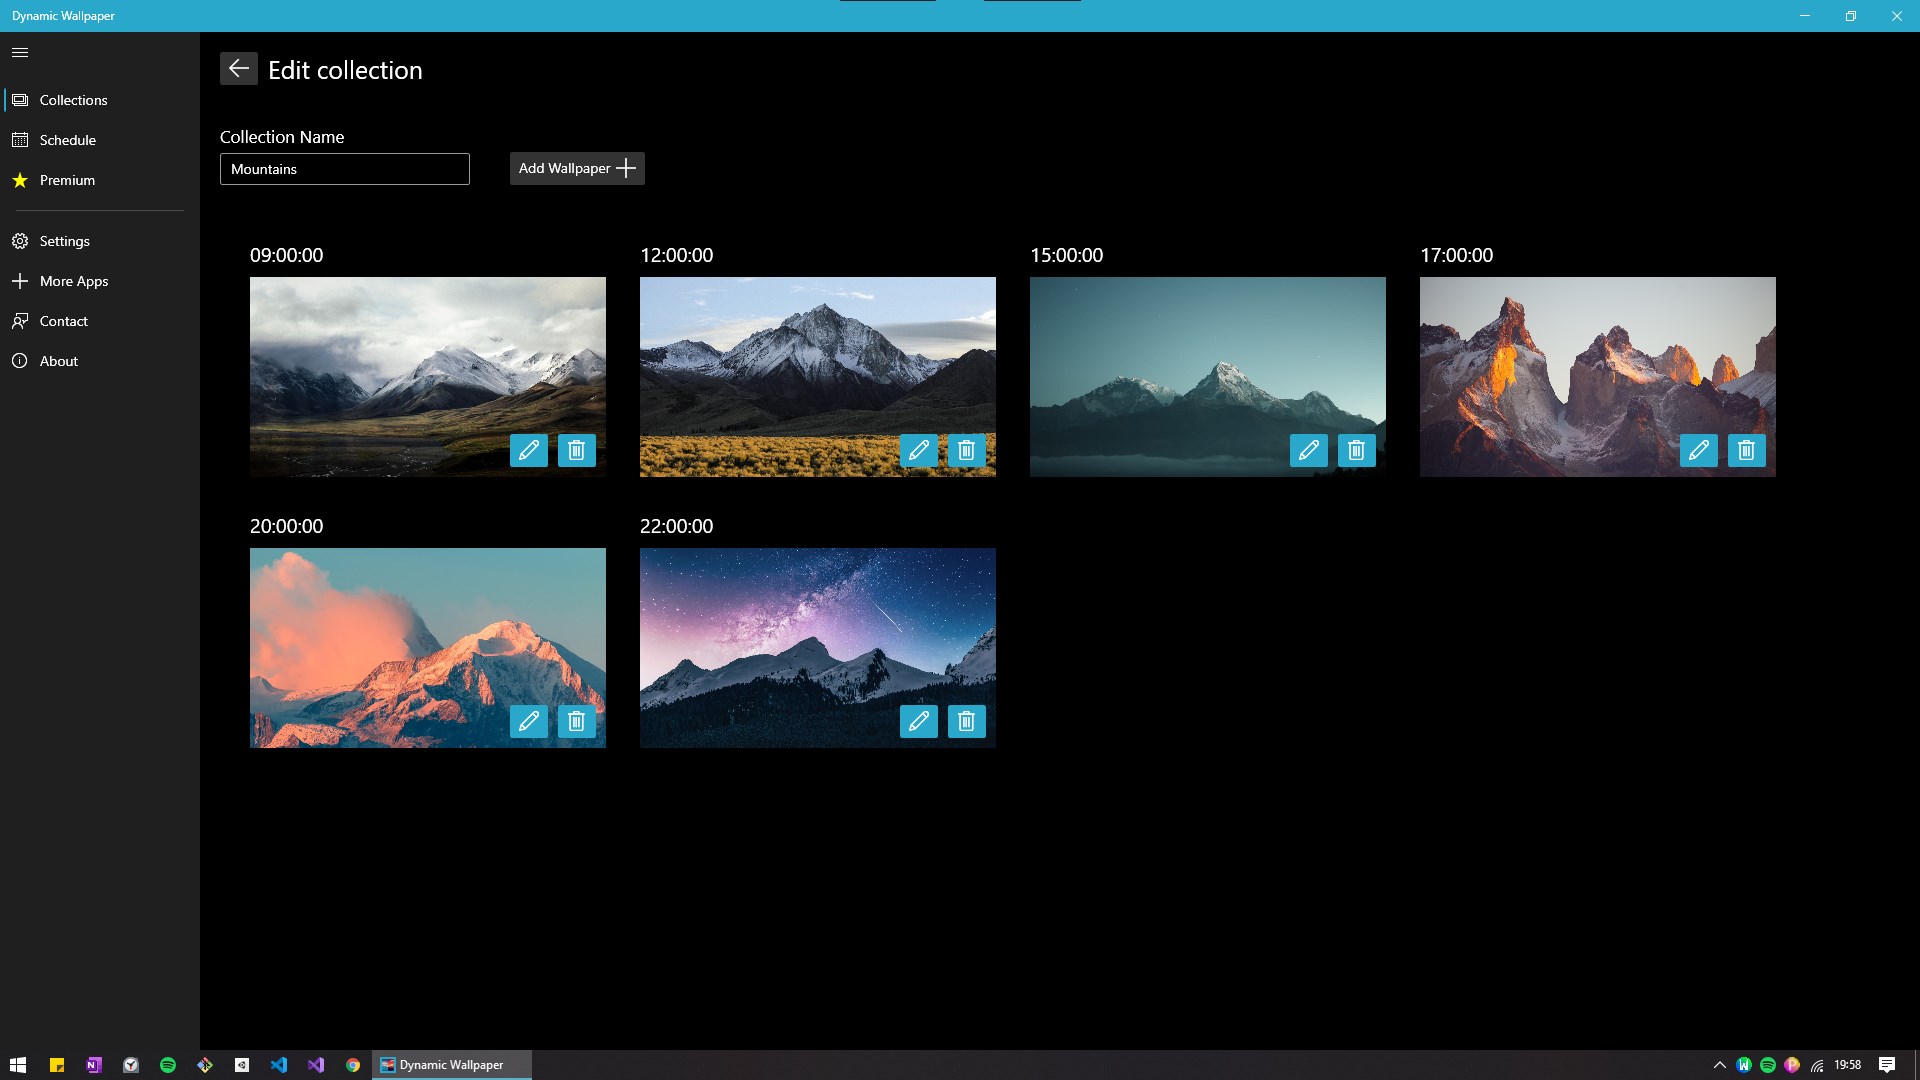The width and height of the screenshot is (1920, 1080).
Task: Click Dynamic Wallpaper in taskbar
Action: 451,1064
